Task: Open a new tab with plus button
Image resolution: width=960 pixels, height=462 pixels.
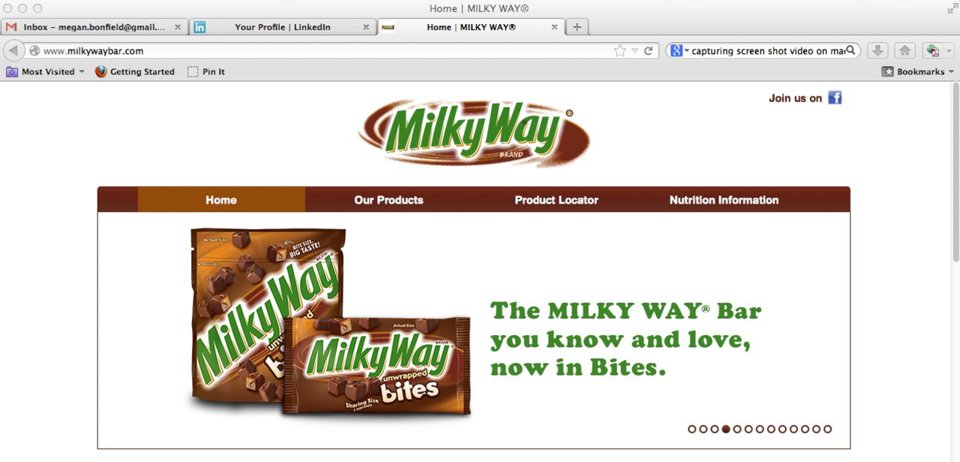Action: 577,27
